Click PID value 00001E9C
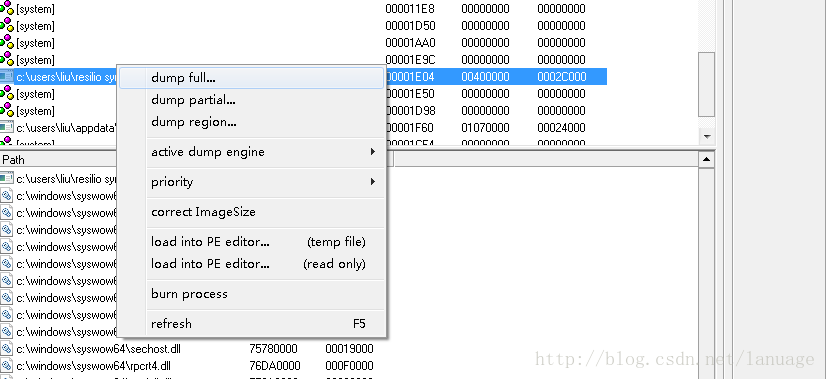826x379 pixels. (410, 59)
